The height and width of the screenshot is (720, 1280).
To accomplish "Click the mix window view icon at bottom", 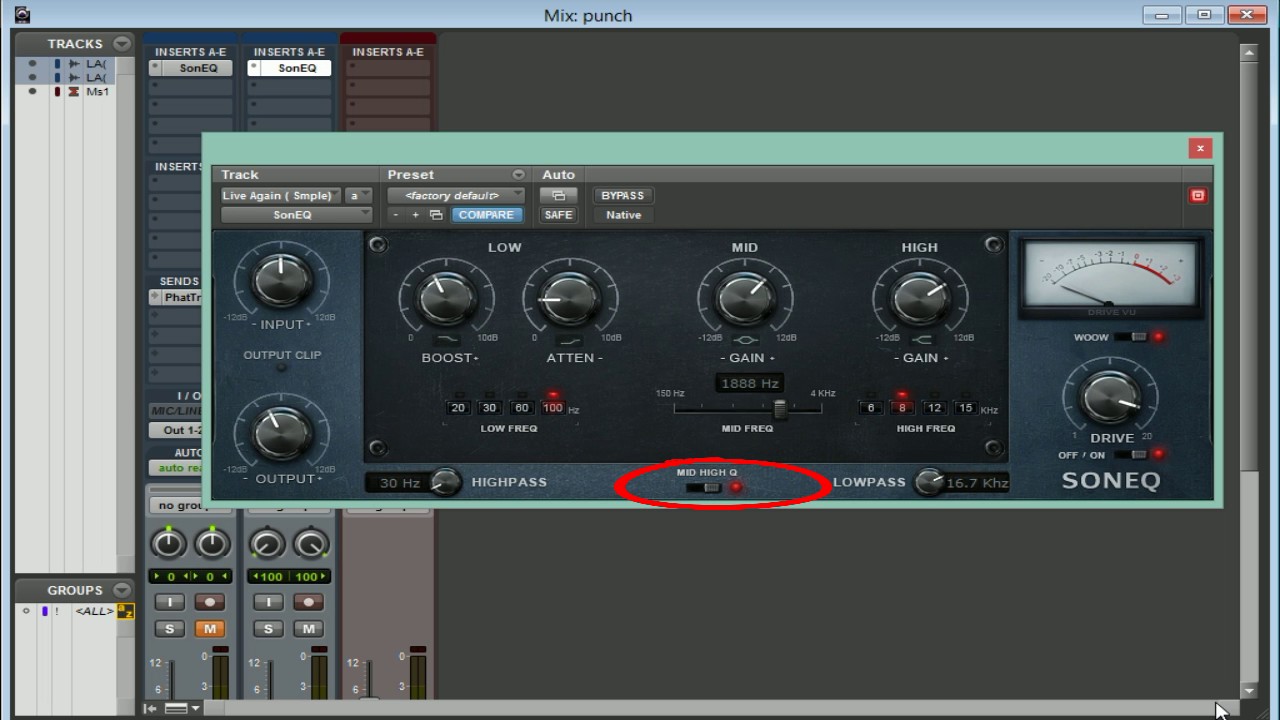I will coord(176,708).
